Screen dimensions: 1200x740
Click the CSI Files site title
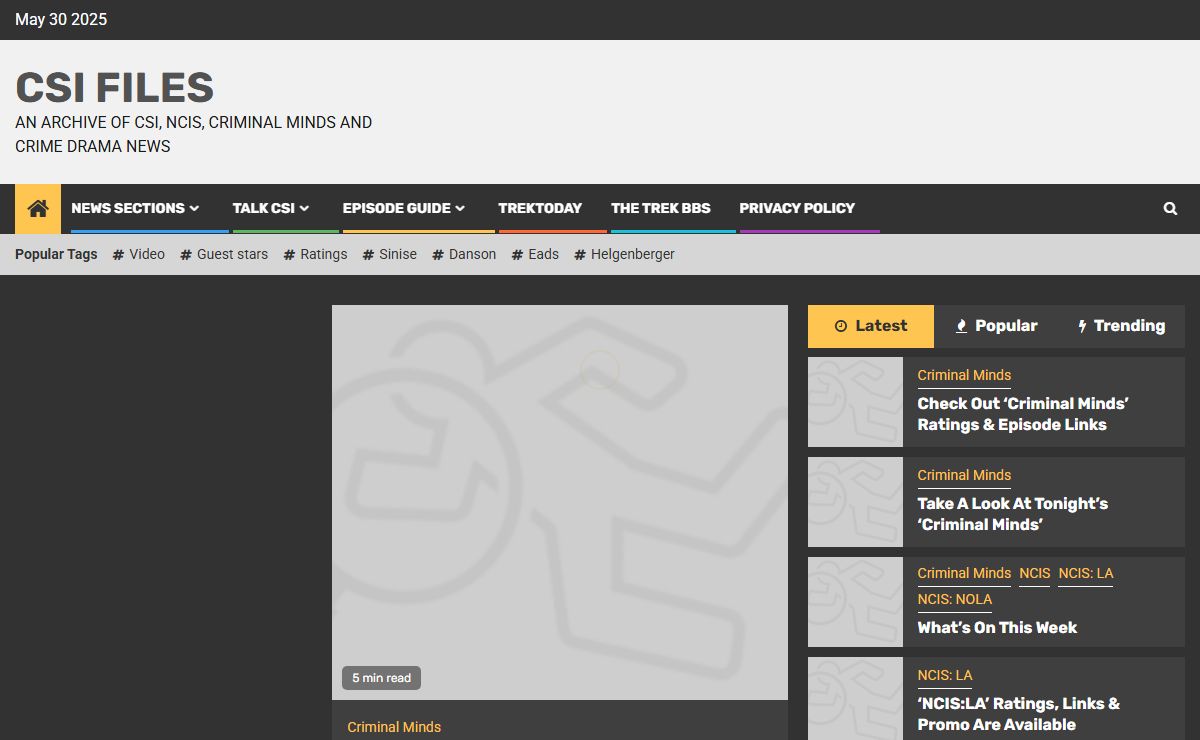pyautogui.click(x=114, y=88)
